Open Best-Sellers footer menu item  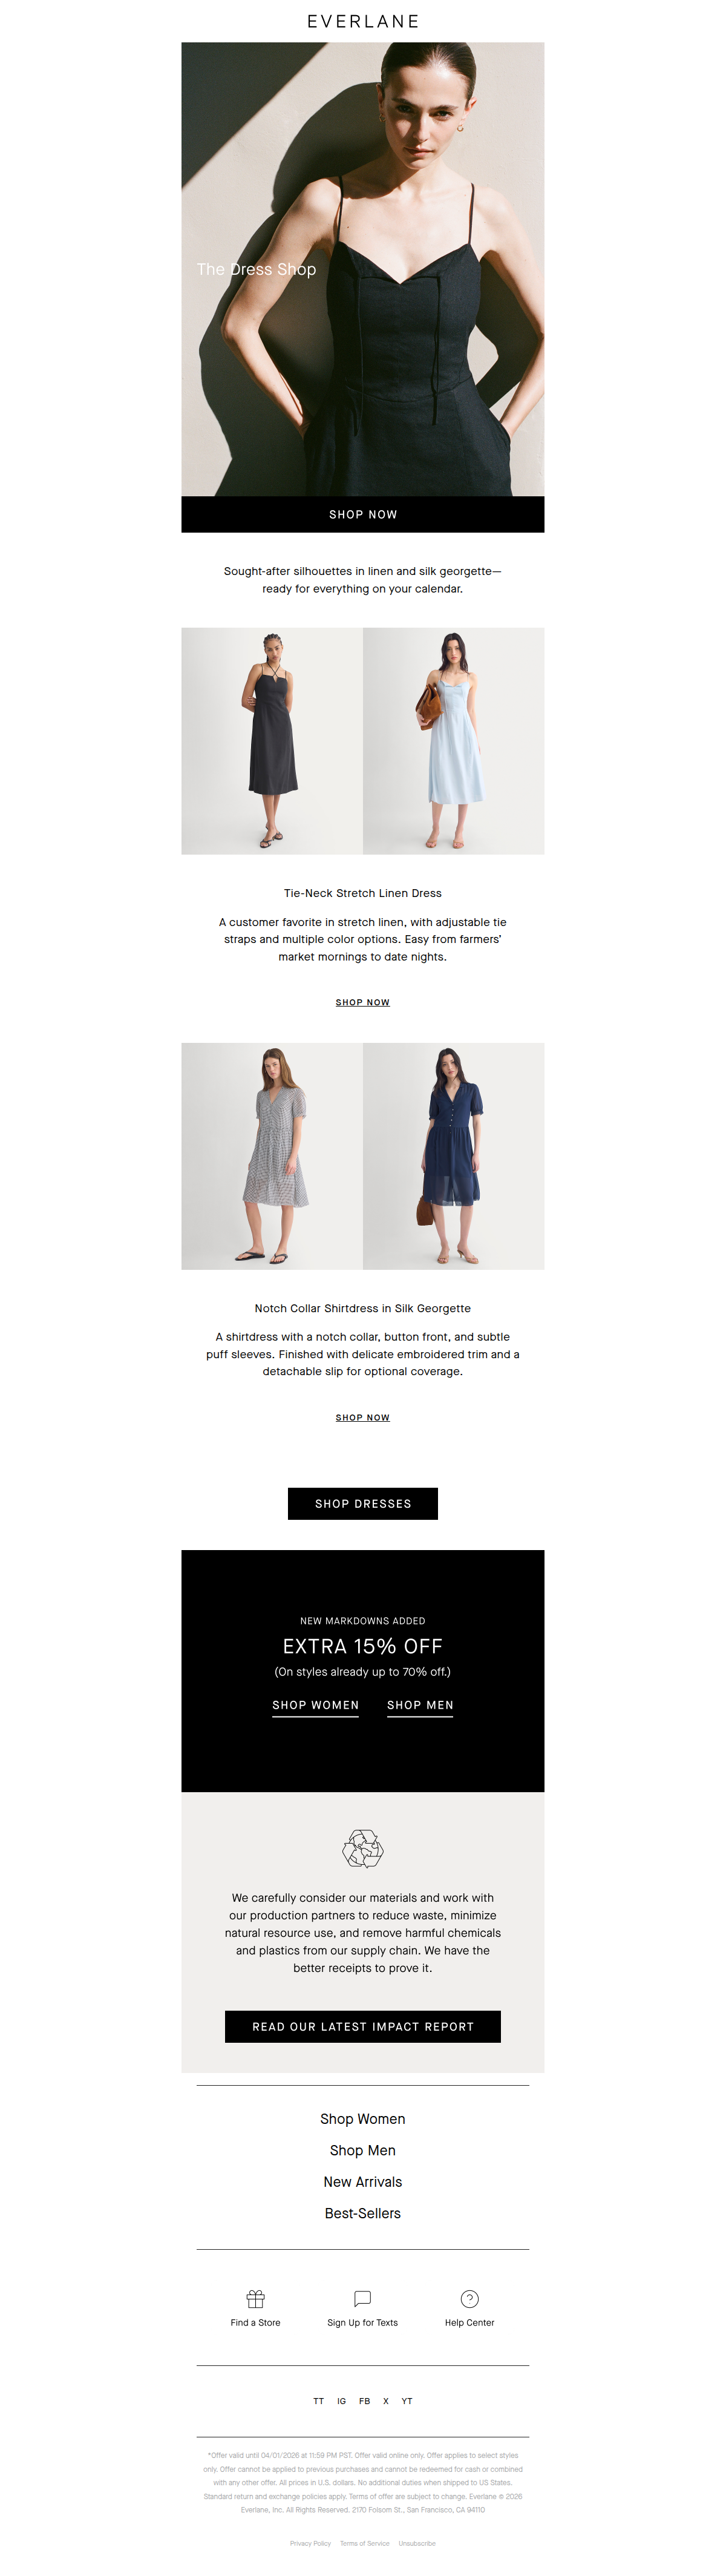click(363, 2213)
